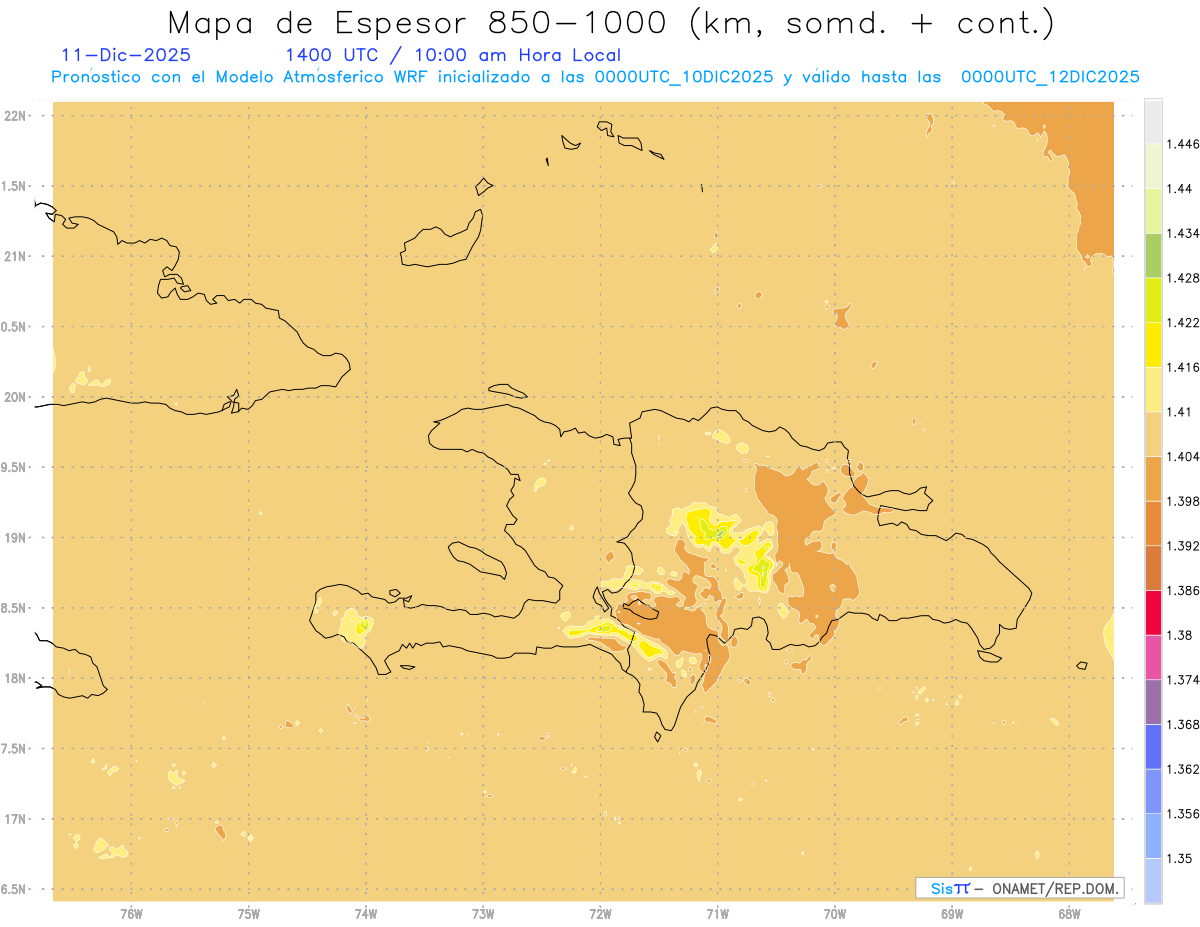Click the legend value 1.44

1180,188
